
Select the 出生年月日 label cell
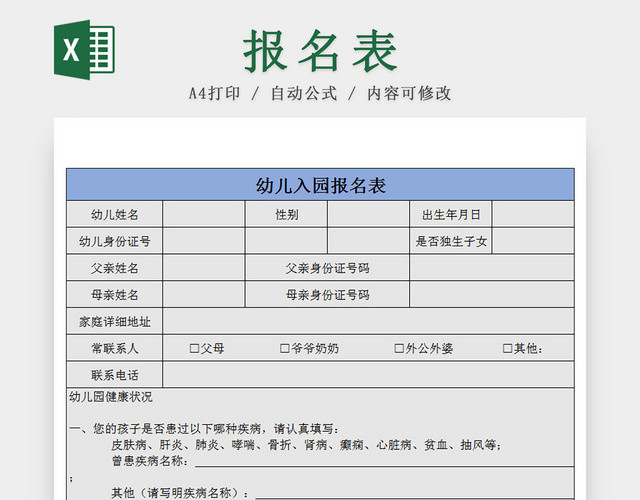point(451,214)
